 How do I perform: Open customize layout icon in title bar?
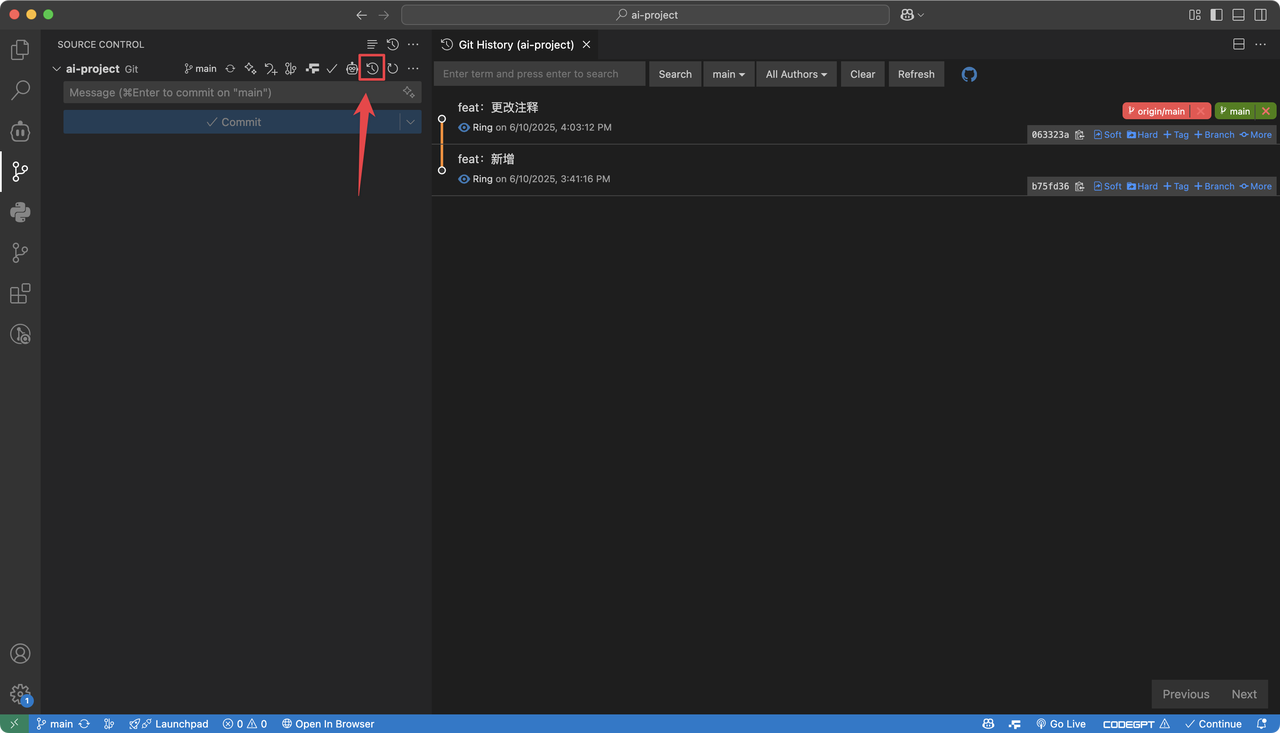(1194, 15)
